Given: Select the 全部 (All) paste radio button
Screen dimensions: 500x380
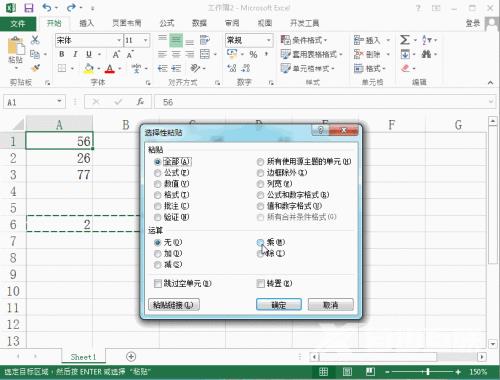Looking at the screenshot, I should pyautogui.click(x=158, y=162).
